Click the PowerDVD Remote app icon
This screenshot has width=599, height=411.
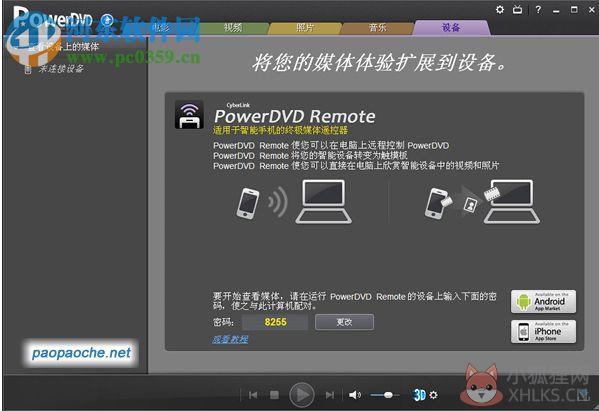click(189, 115)
